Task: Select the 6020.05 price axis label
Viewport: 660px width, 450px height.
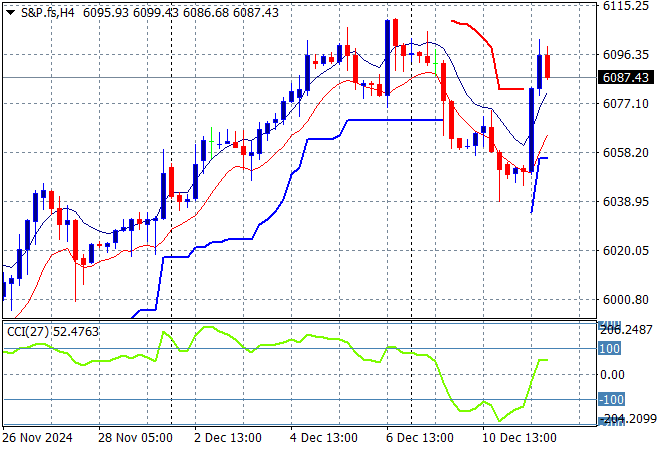Action: pos(625,250)
